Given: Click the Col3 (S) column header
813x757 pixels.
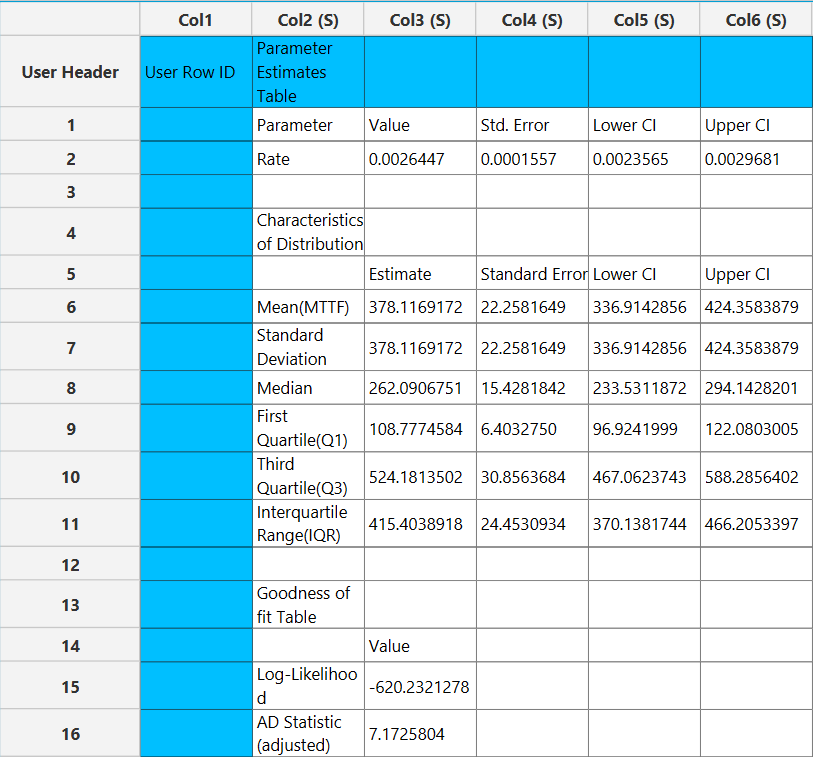Looking at the screenshot, I should click(420, 20).
